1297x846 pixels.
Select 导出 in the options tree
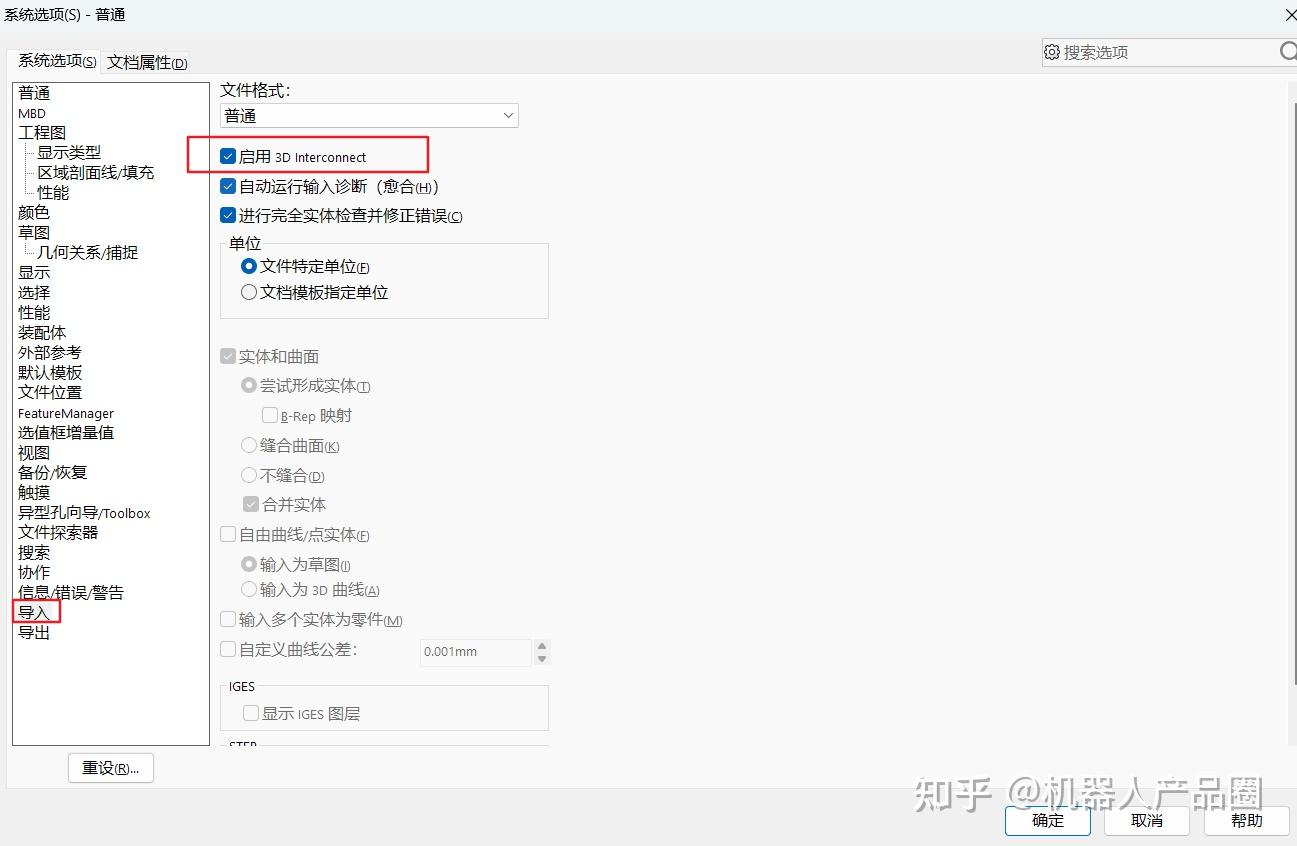click(x=33, y=632)
